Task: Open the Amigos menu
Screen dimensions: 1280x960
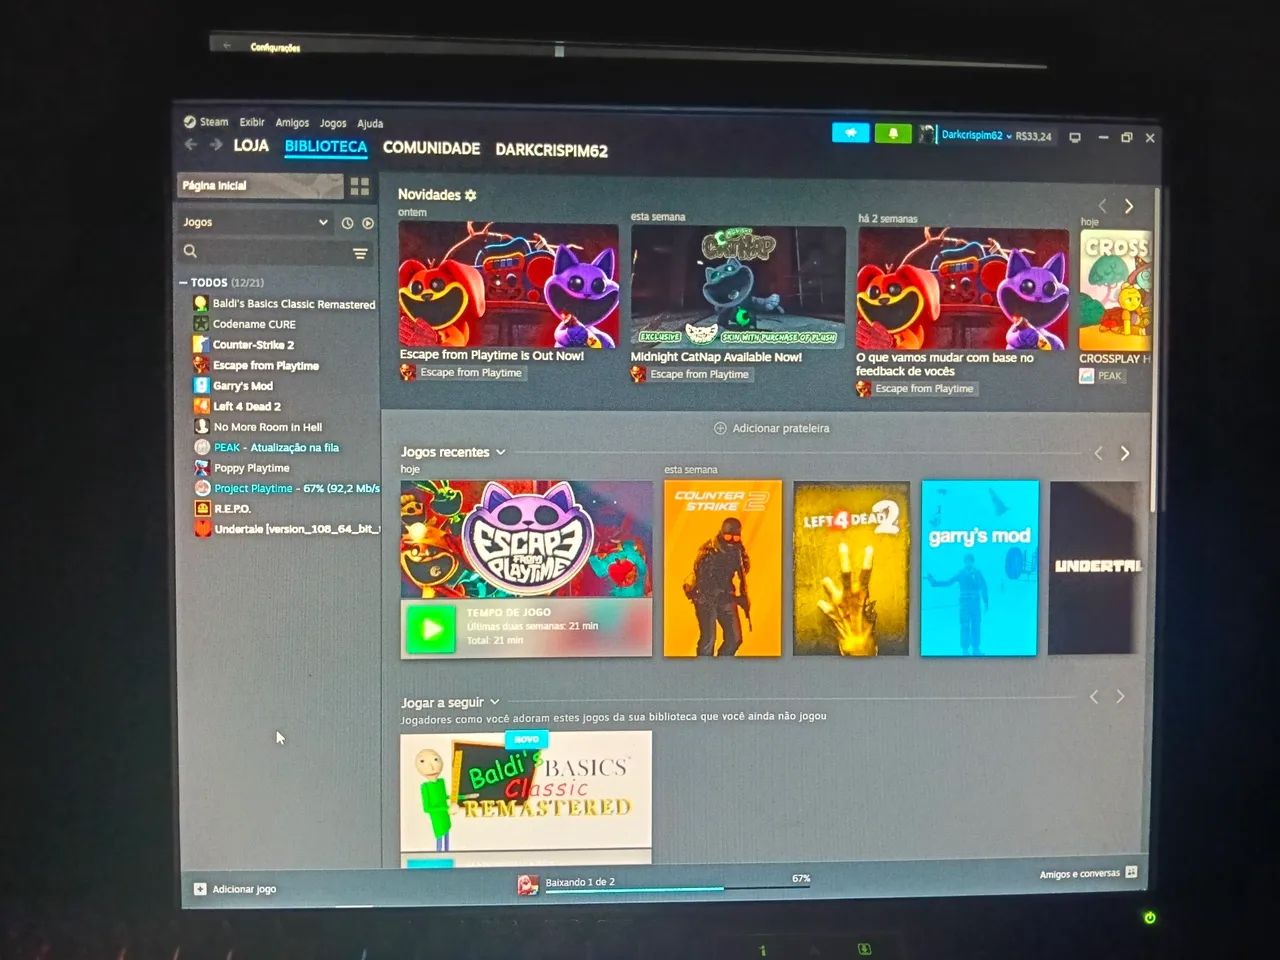Action: click(292, 123)
